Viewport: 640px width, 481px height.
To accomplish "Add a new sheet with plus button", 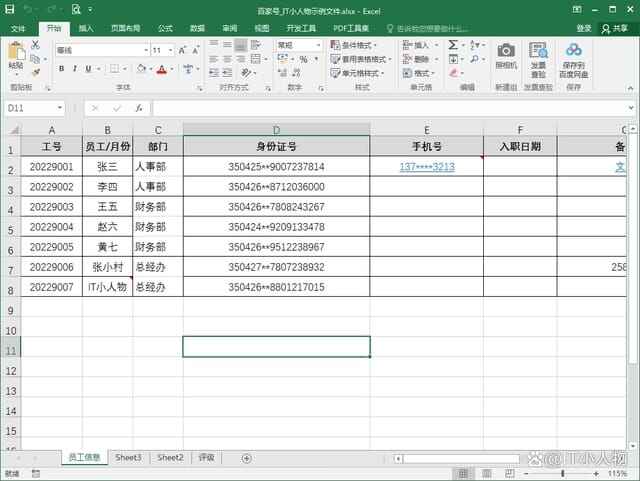I will coord(246,459).
